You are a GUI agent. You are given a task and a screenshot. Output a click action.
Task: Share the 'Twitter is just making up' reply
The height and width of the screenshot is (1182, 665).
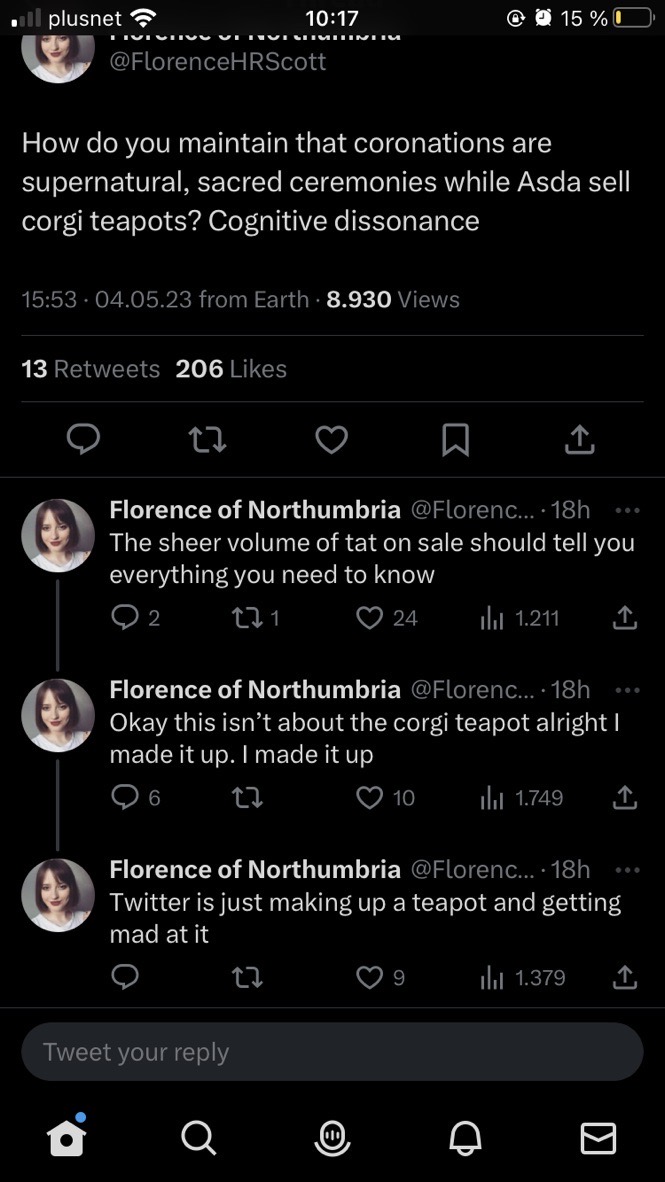coord(624,977)
